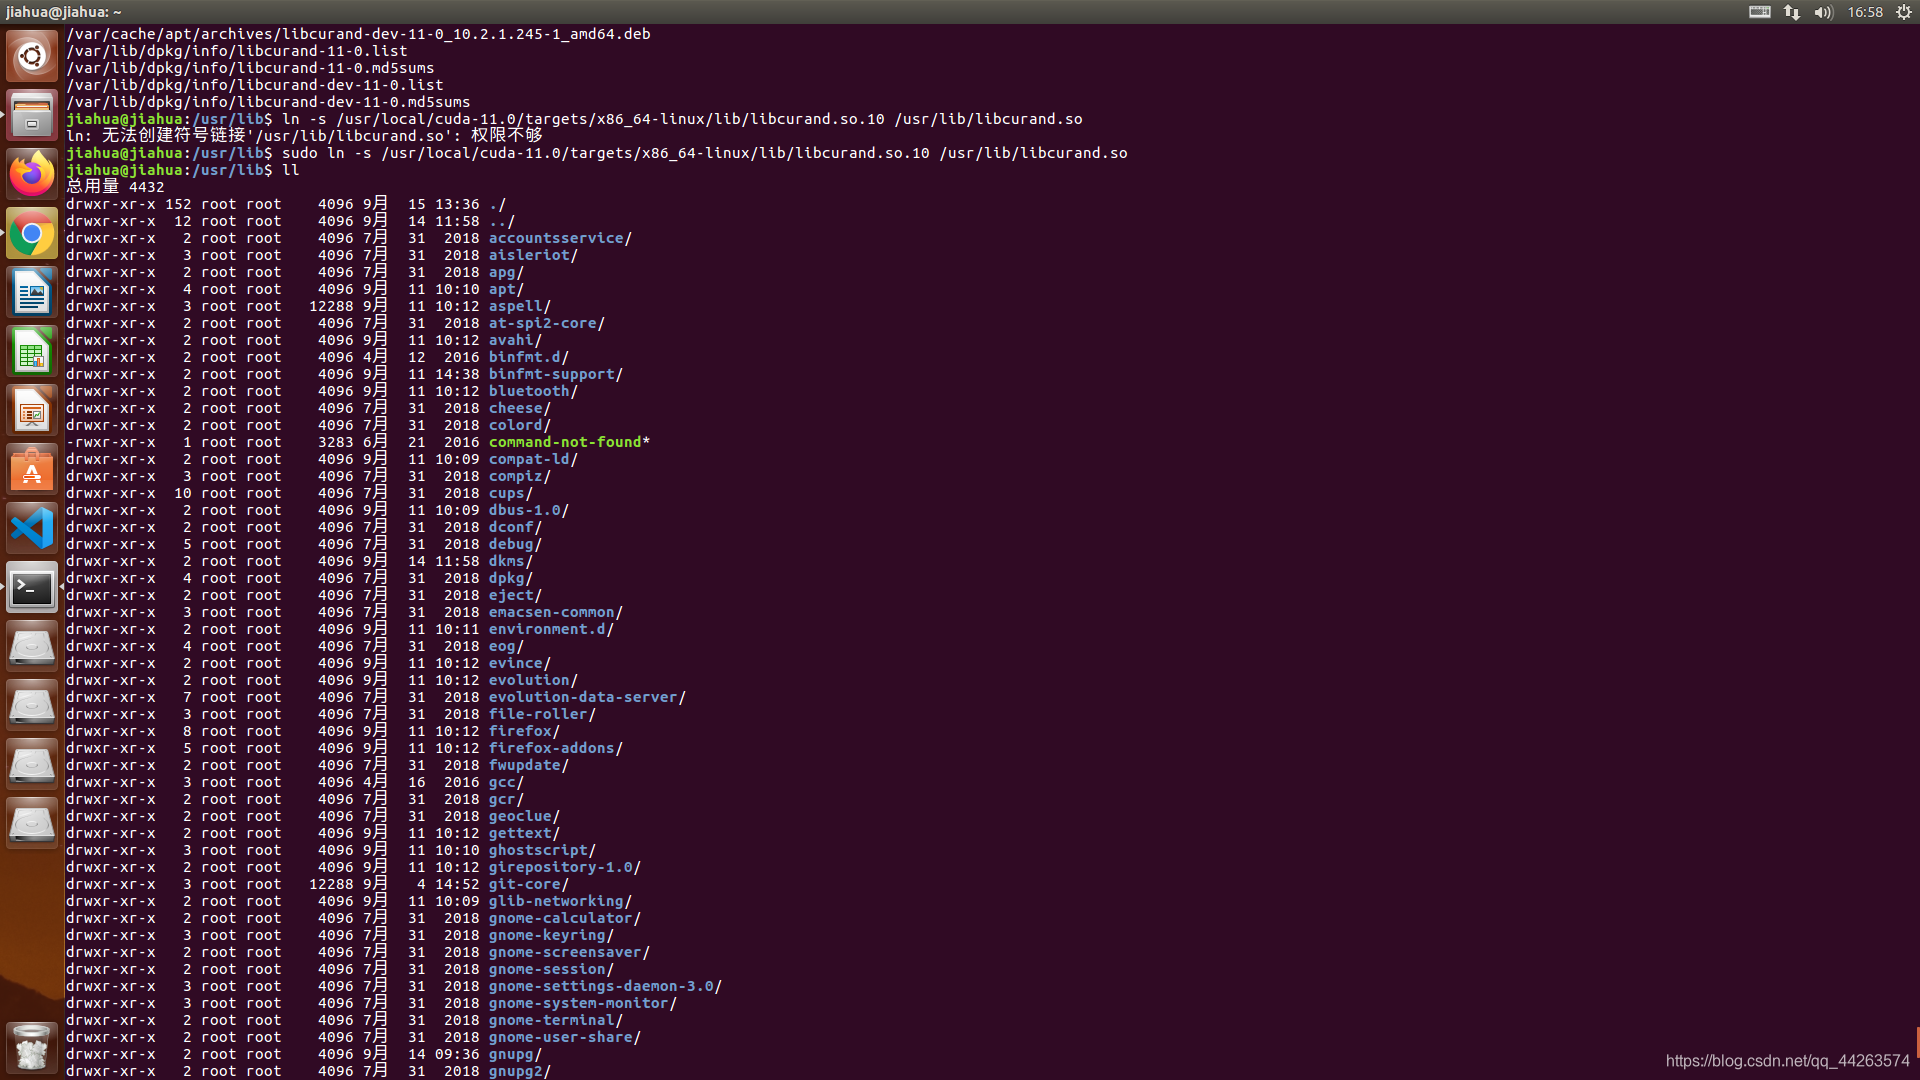Open the last mounted drive icon
The image size is (1920, 1080).
click(32, 824)
